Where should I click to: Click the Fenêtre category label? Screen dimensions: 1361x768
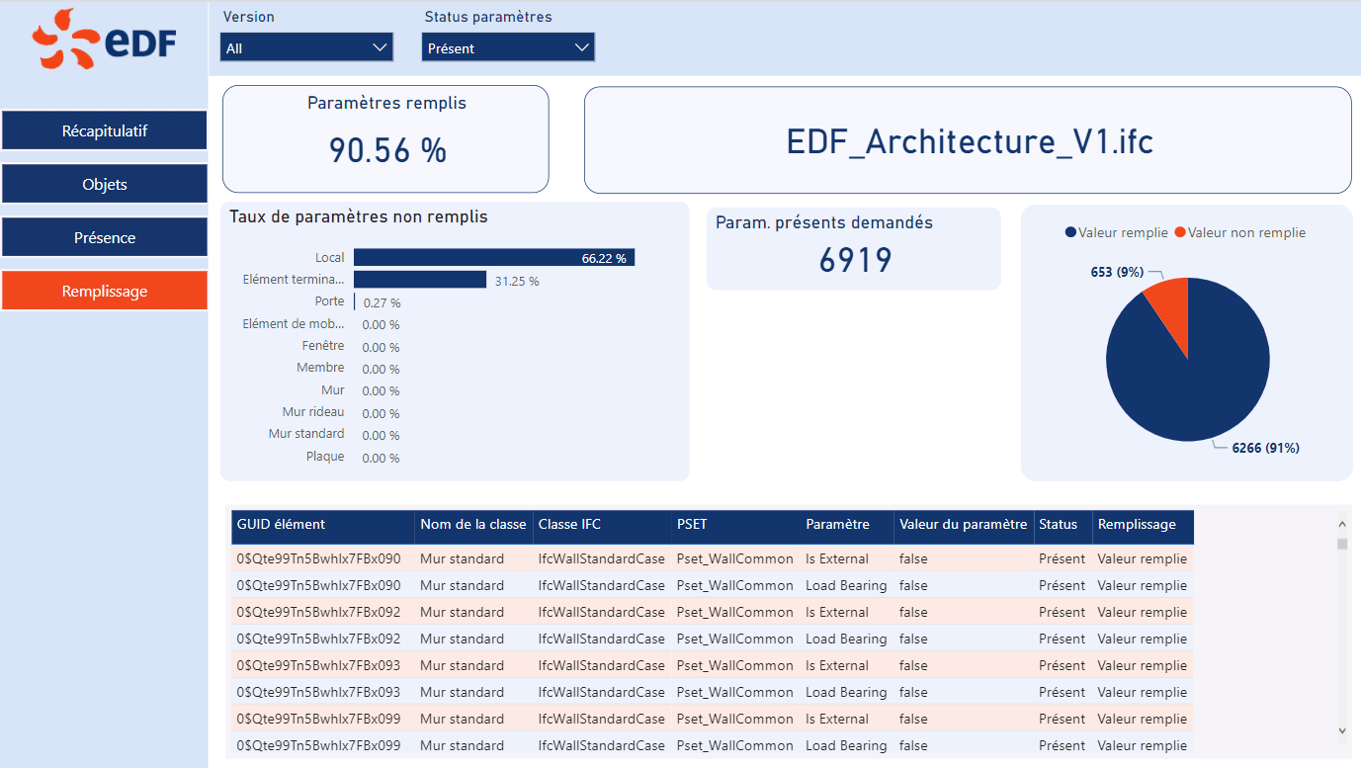pyautogui.click(x=323, y=346)
